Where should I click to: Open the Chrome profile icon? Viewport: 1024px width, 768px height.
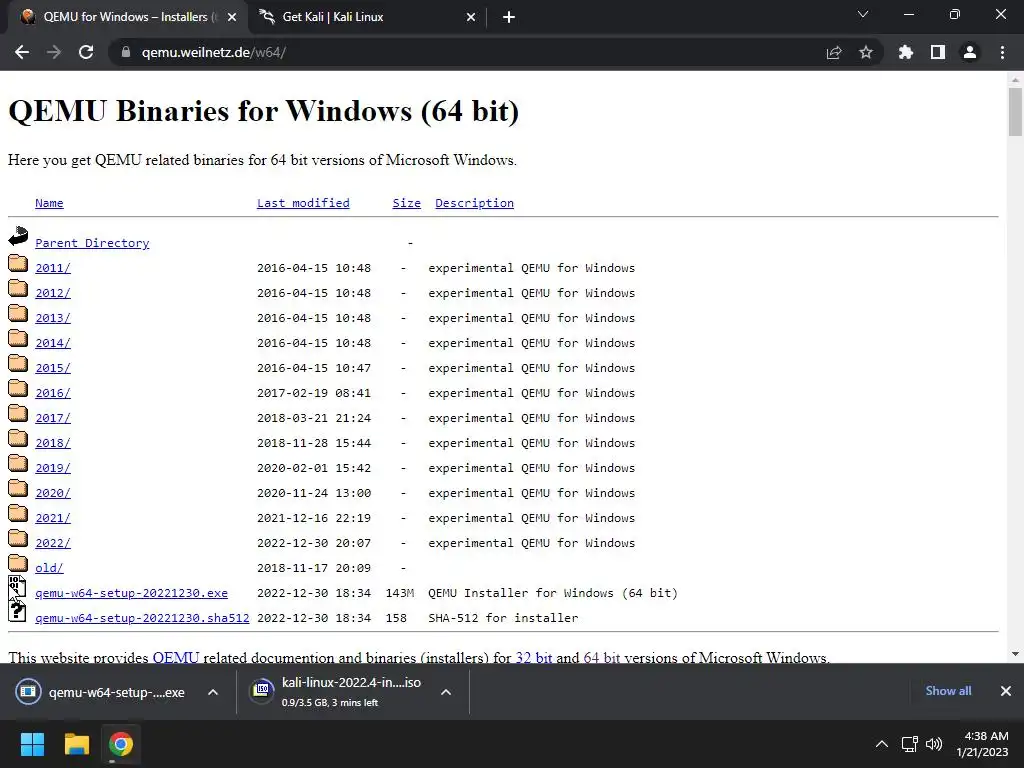[970, 52]
